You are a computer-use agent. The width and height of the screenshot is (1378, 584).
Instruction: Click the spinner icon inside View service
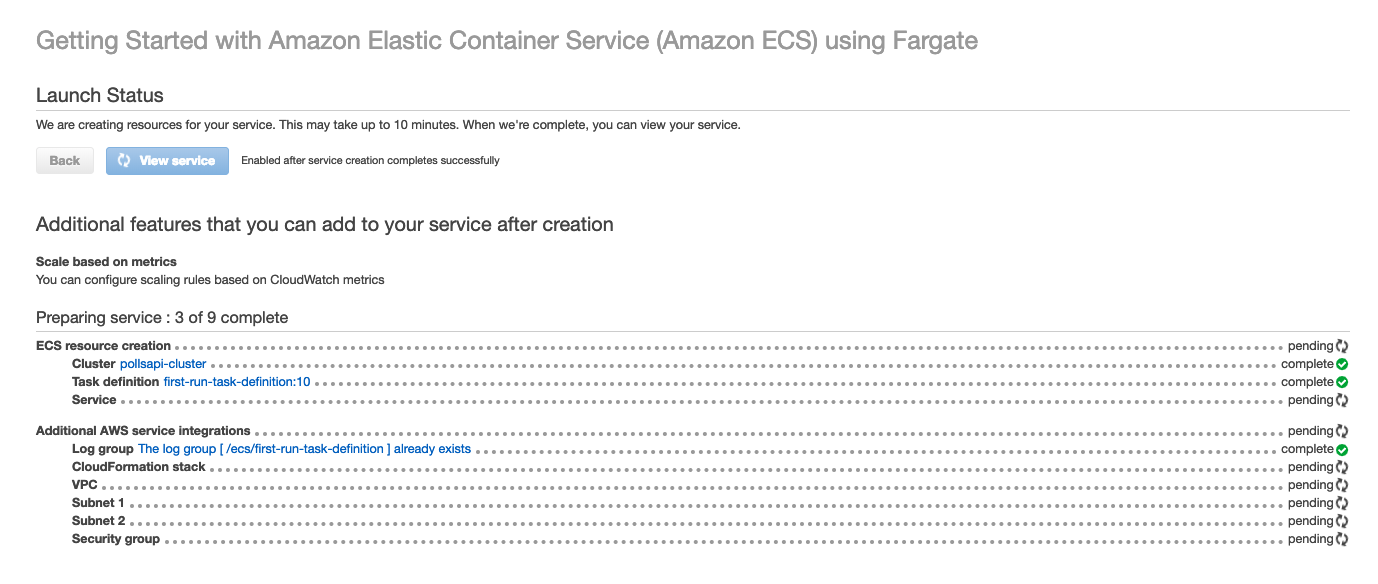pyautogui.click(x=124, y=161)
